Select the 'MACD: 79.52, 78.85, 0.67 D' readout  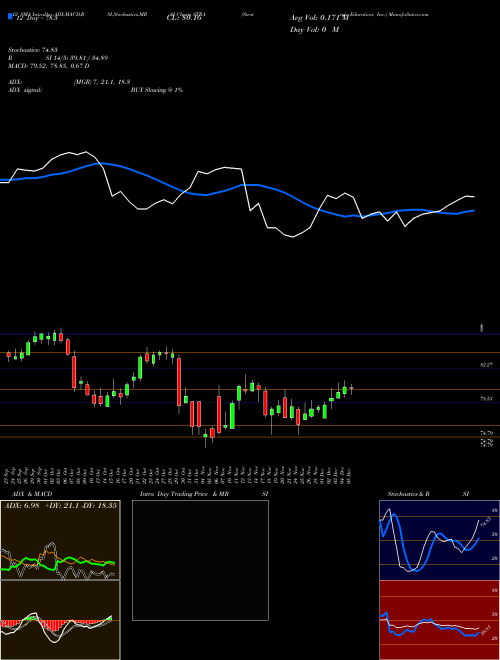[49, 66]
